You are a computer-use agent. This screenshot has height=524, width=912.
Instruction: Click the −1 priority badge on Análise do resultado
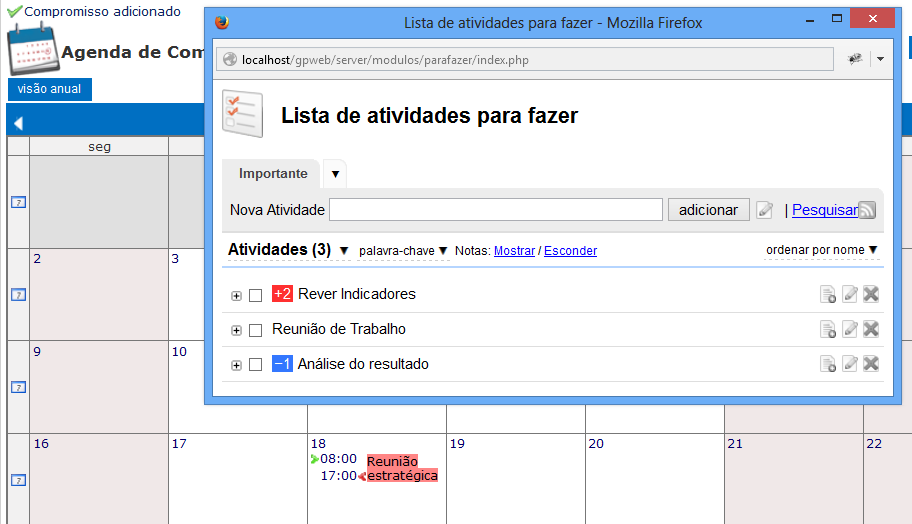282,363
